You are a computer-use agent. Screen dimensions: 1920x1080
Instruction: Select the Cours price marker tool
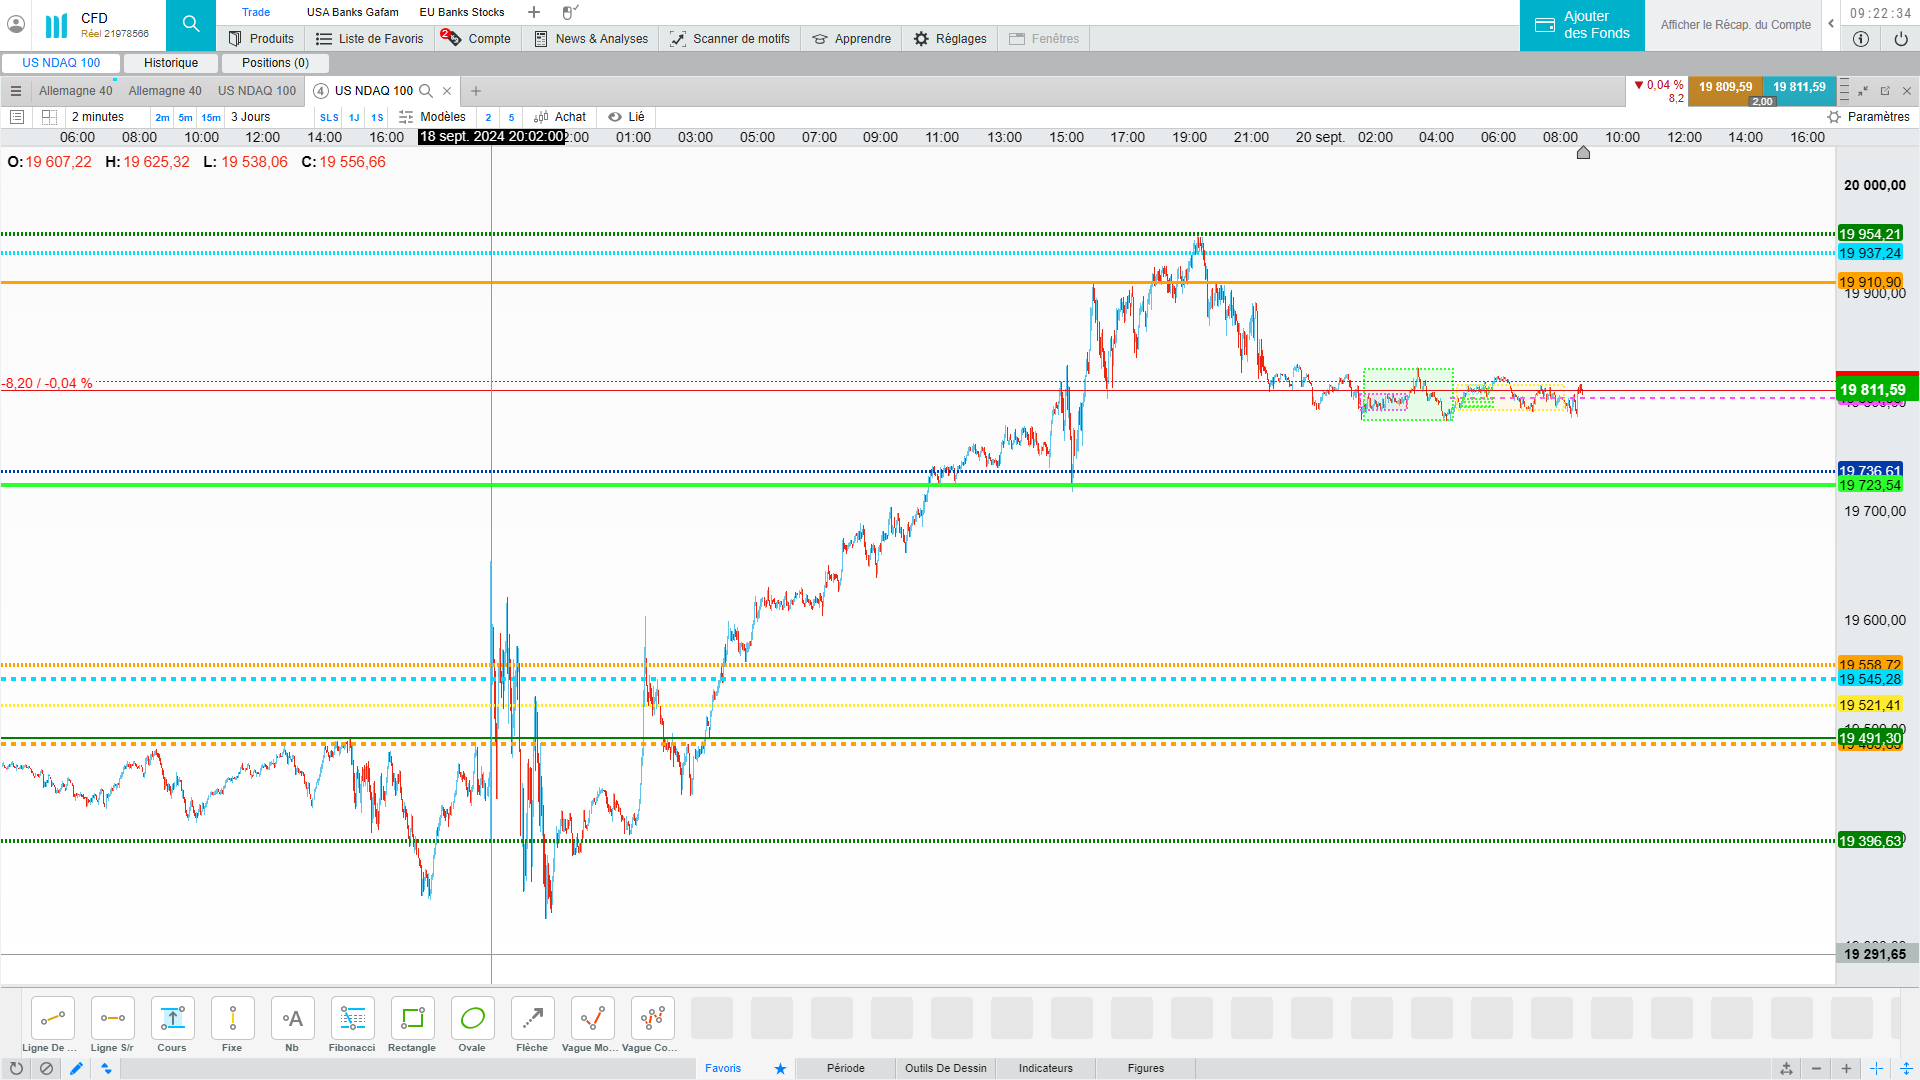click(172, 1019)
